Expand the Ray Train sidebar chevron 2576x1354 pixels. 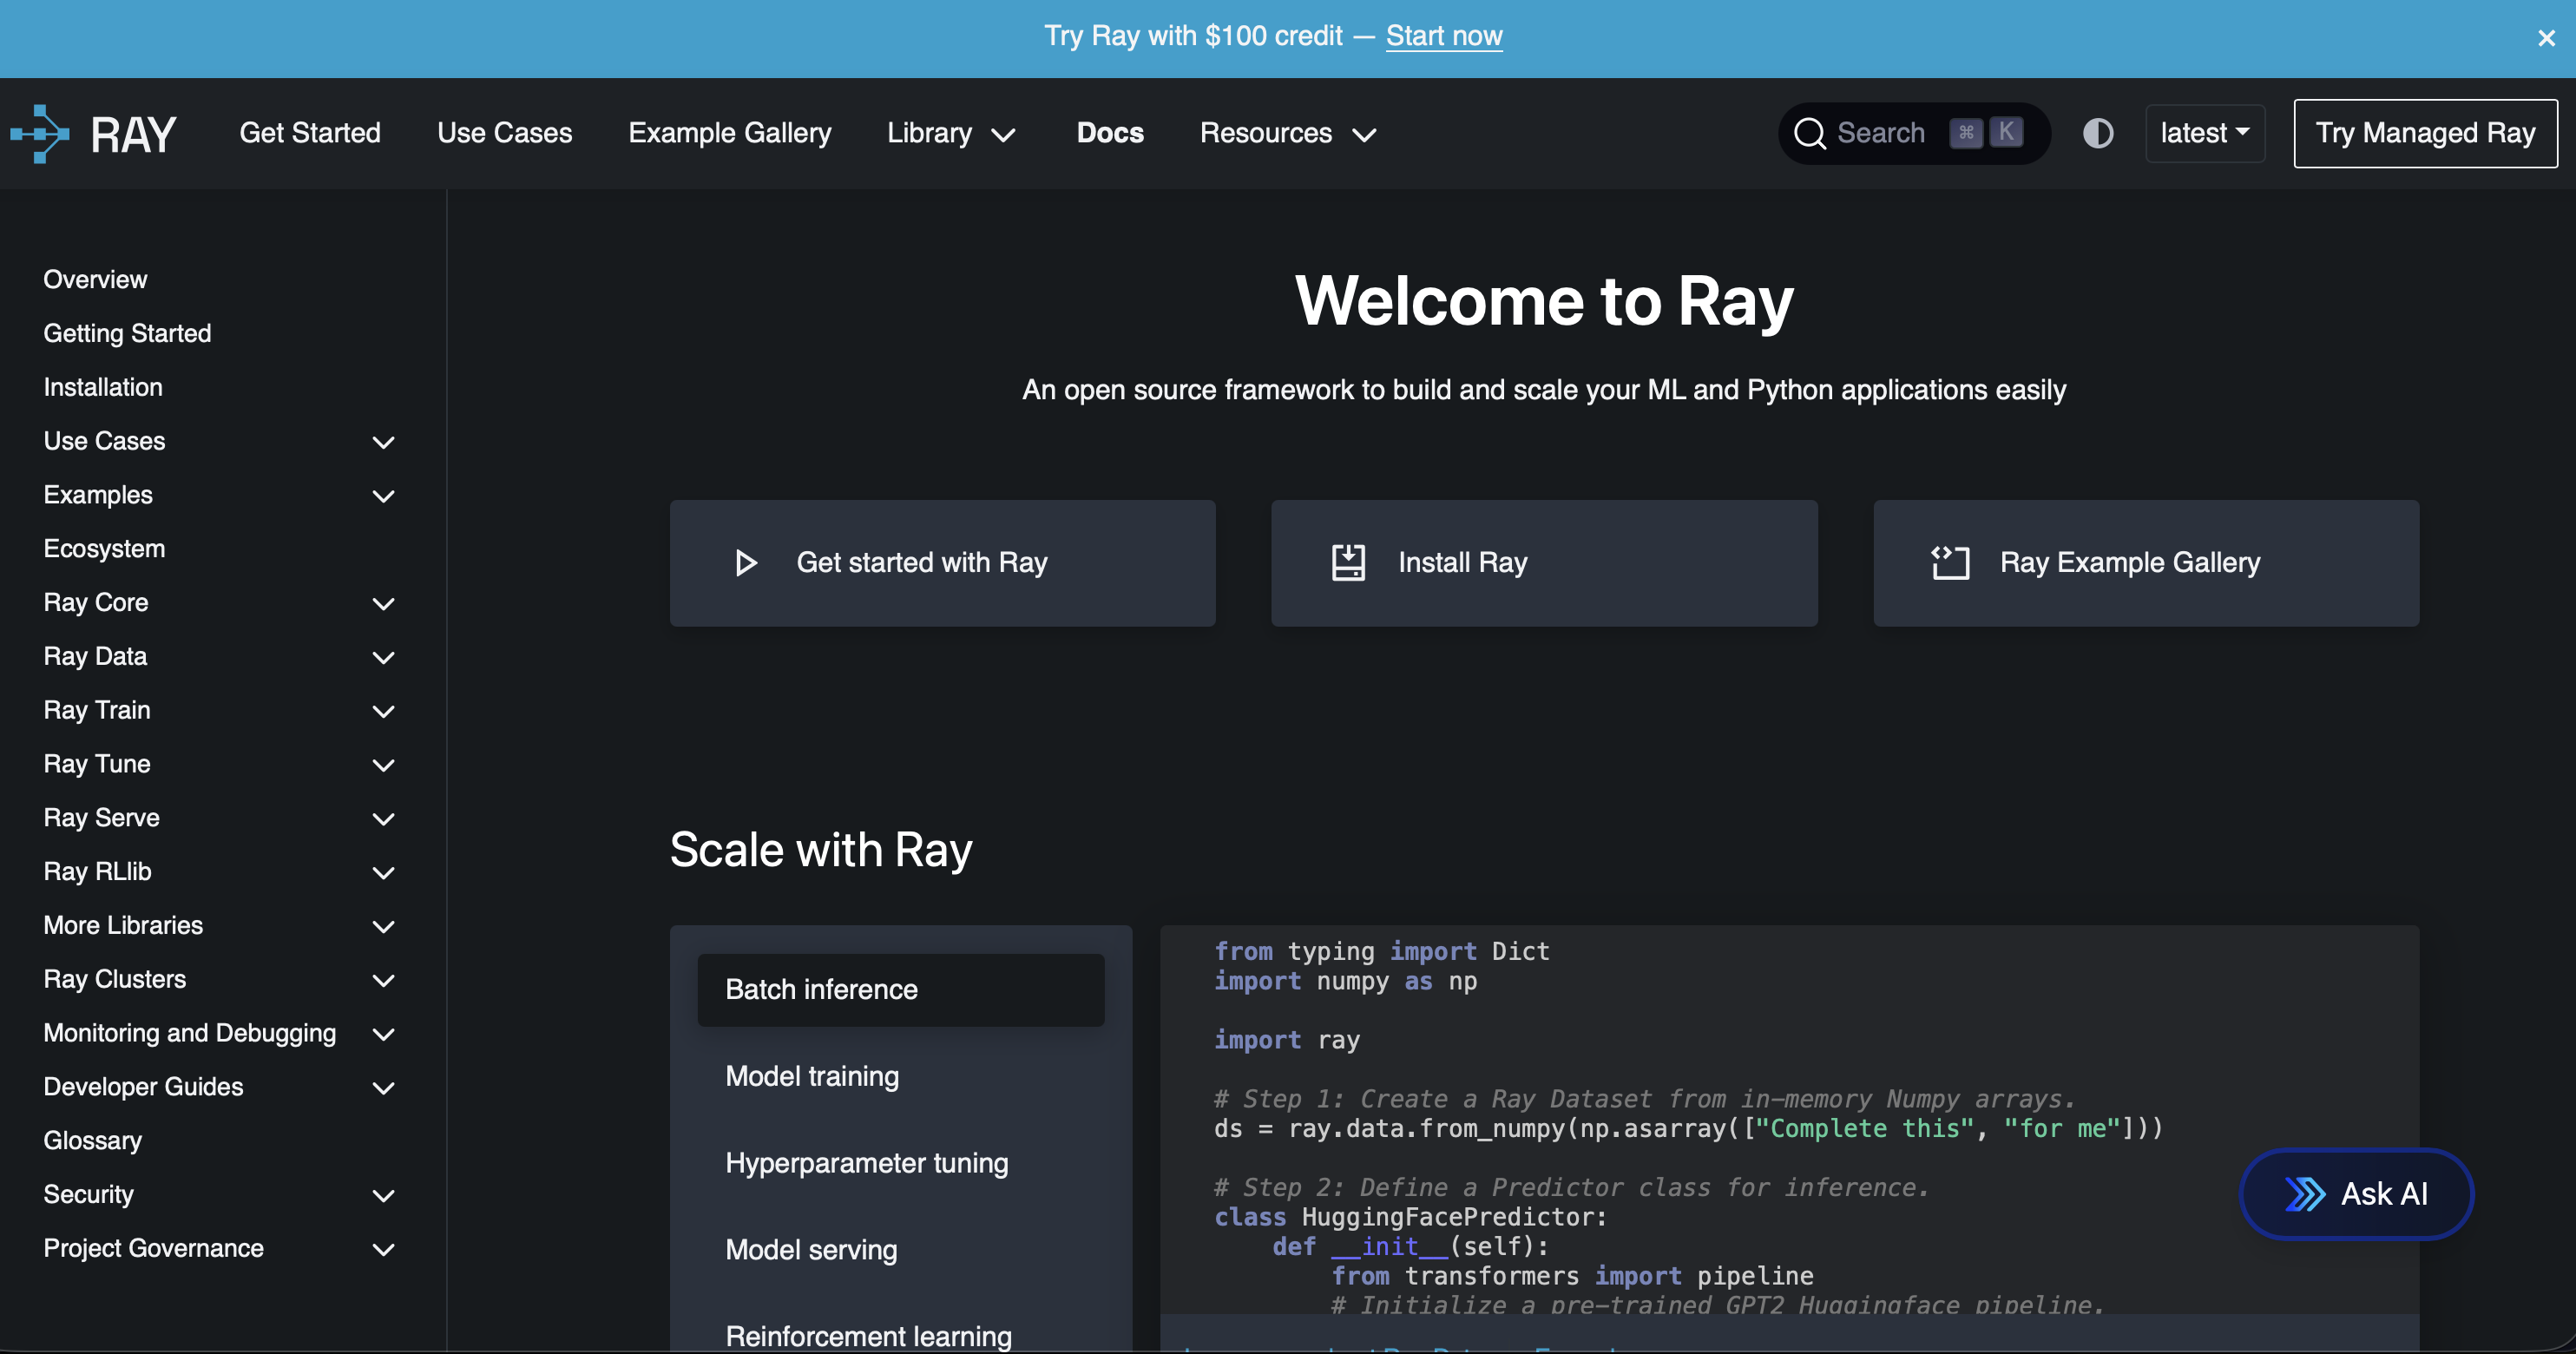pyautogui.click(x=383, y=712)
